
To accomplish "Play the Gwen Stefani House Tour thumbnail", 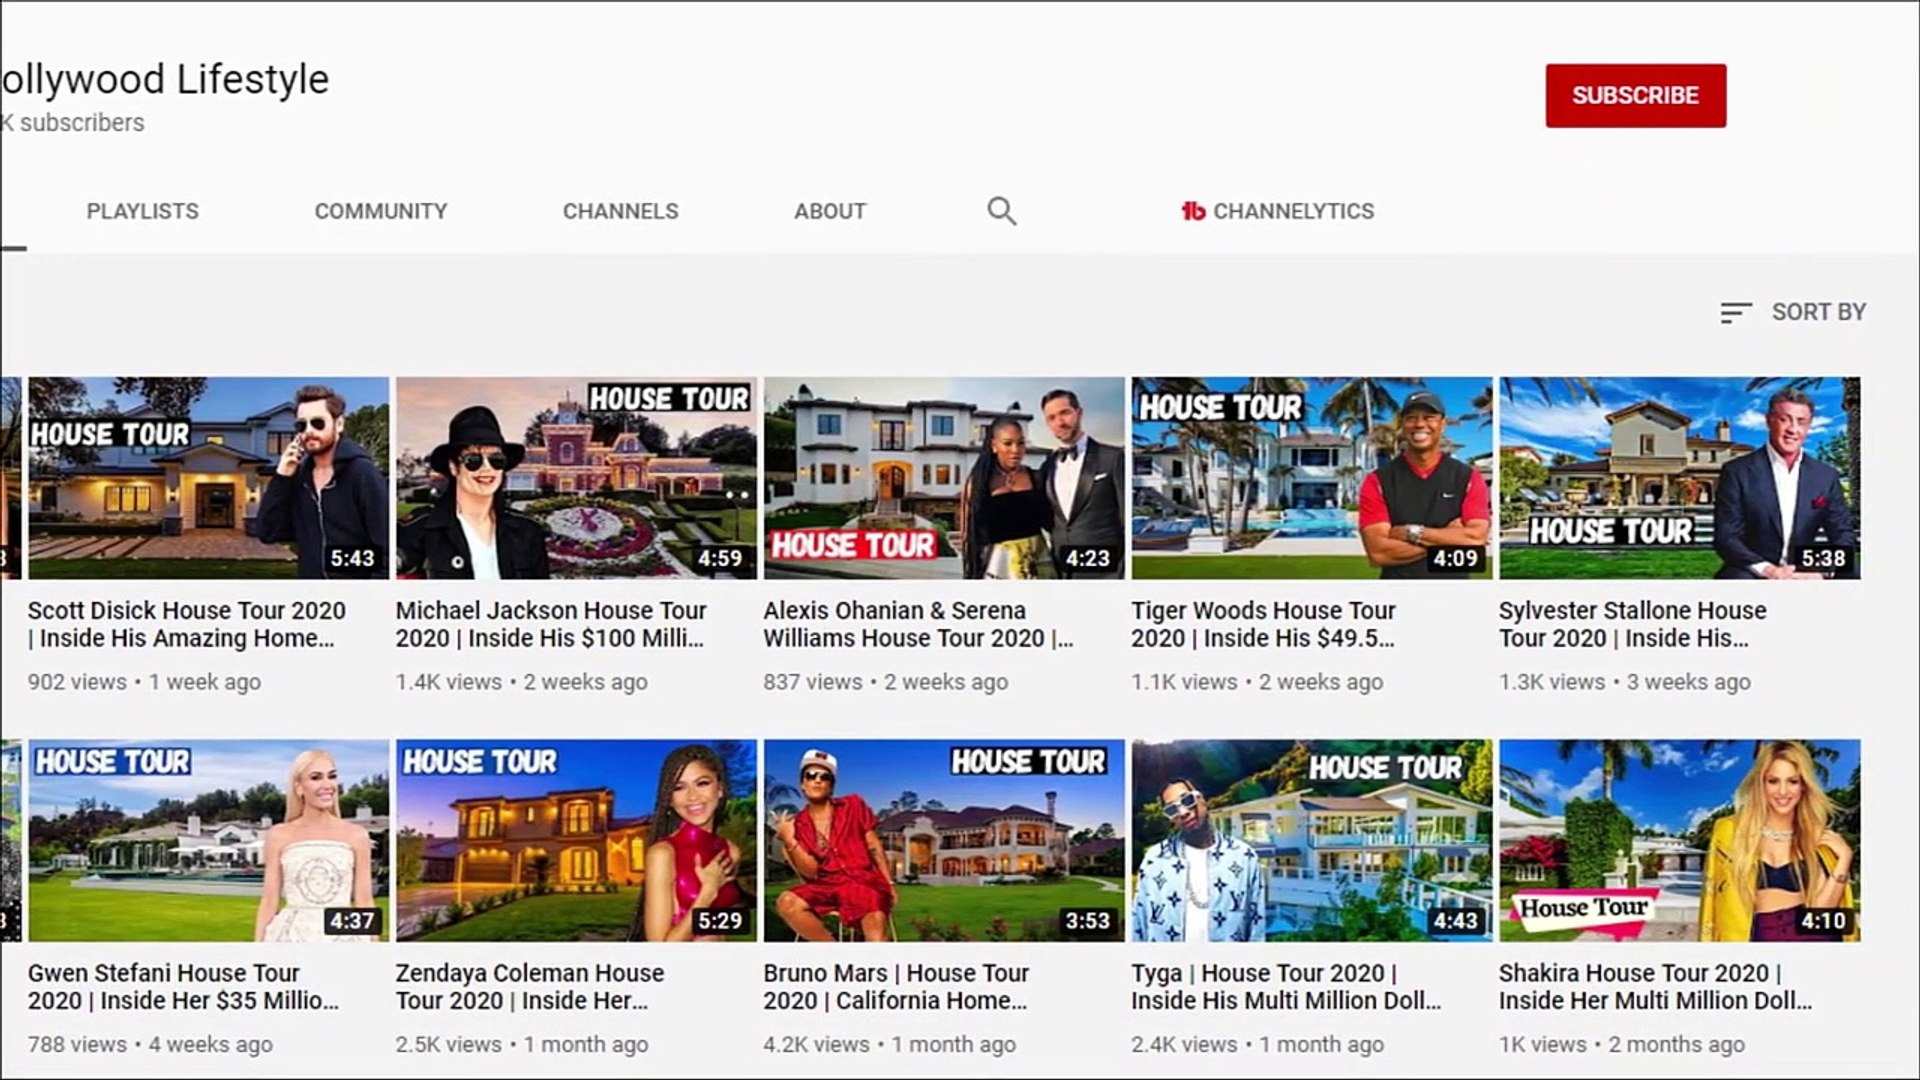I will click(208, 840).
